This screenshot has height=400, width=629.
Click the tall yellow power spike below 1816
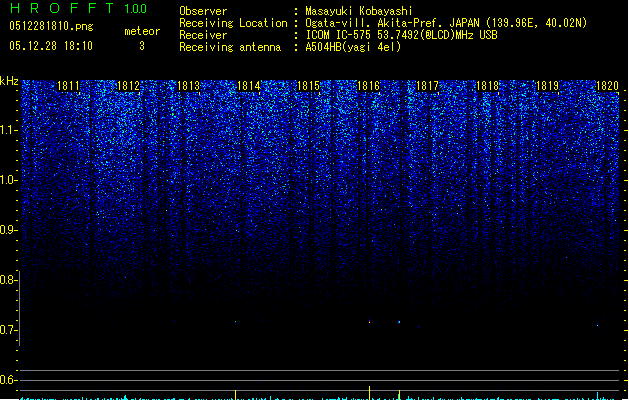(x=369, y=393)
